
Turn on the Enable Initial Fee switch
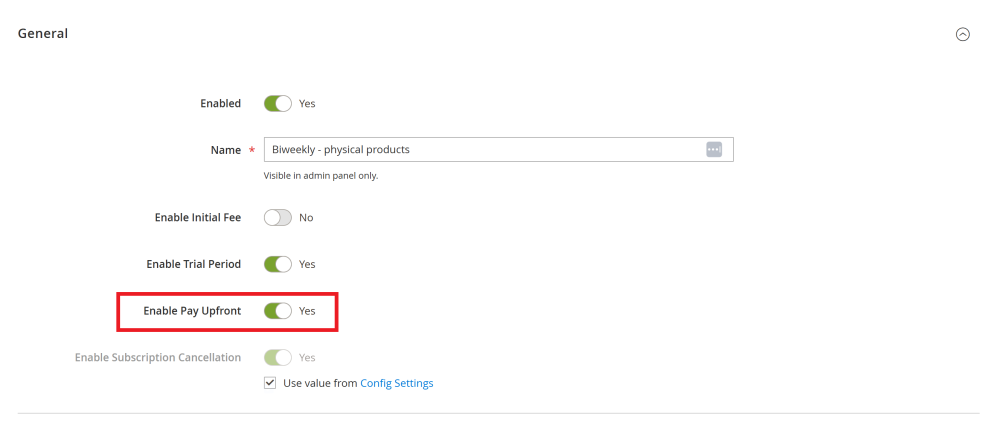point(277,218)
